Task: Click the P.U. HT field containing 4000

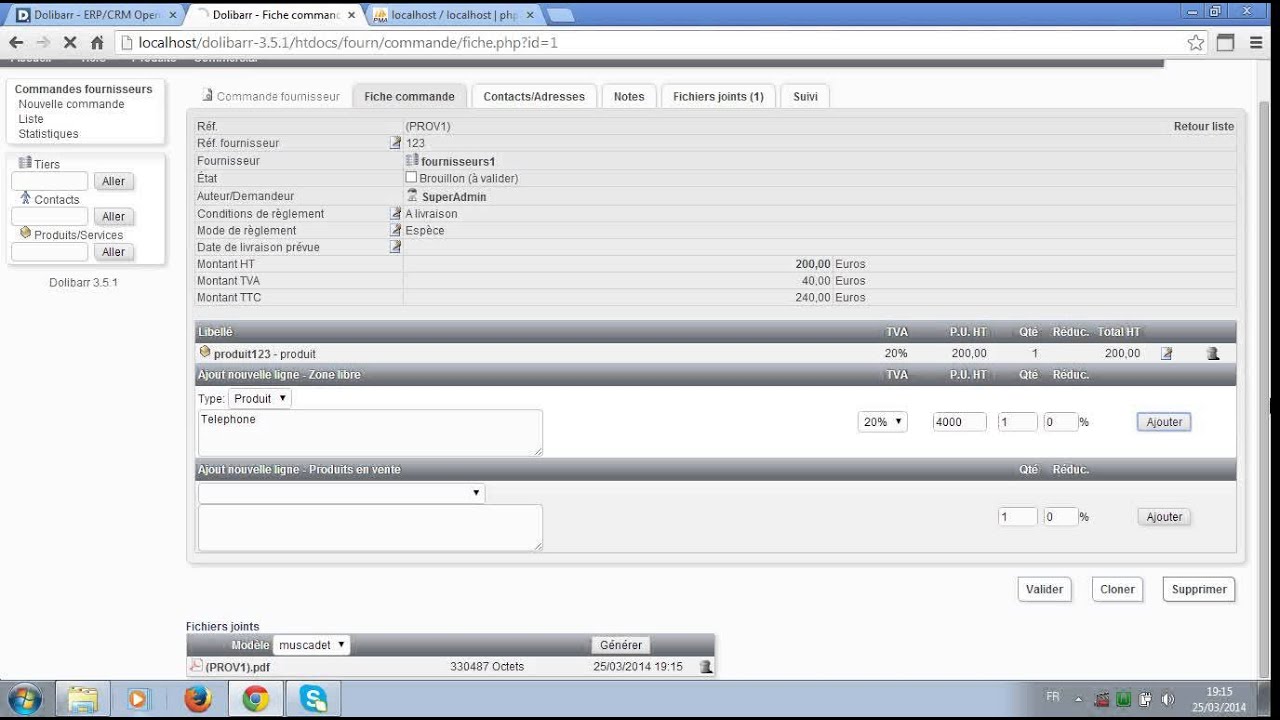Action: [960, 422]
